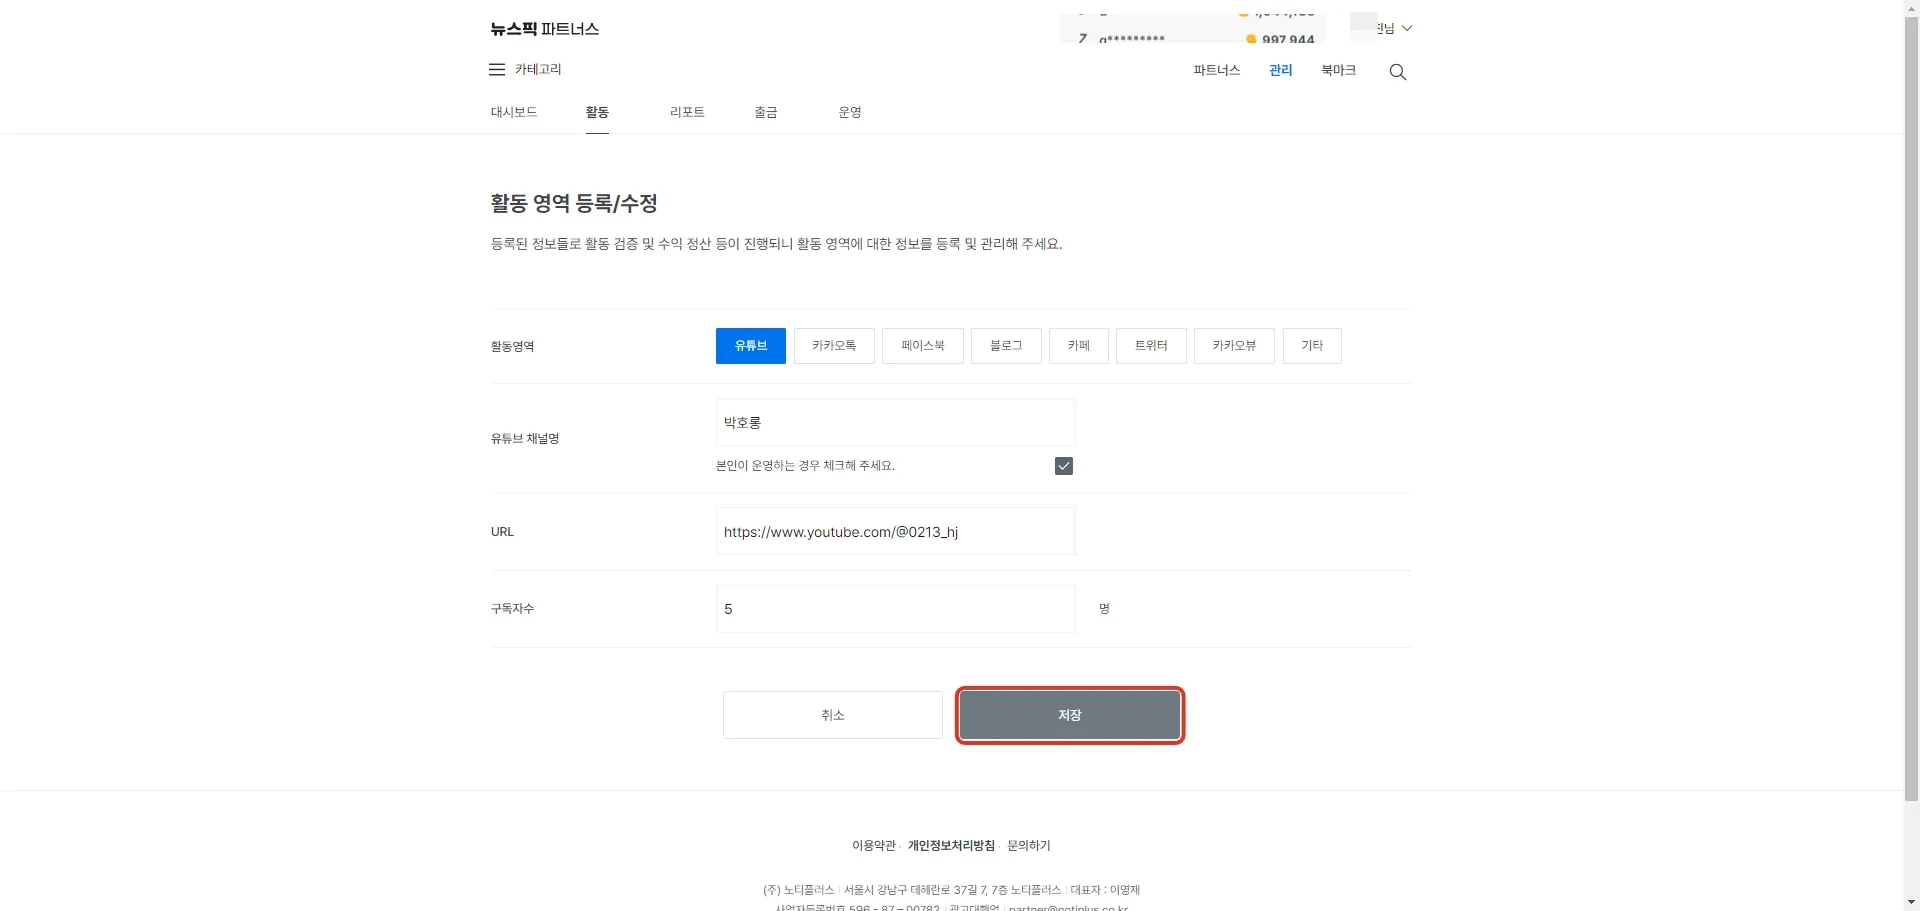Switch to the 활동 tab

[597, 112]
